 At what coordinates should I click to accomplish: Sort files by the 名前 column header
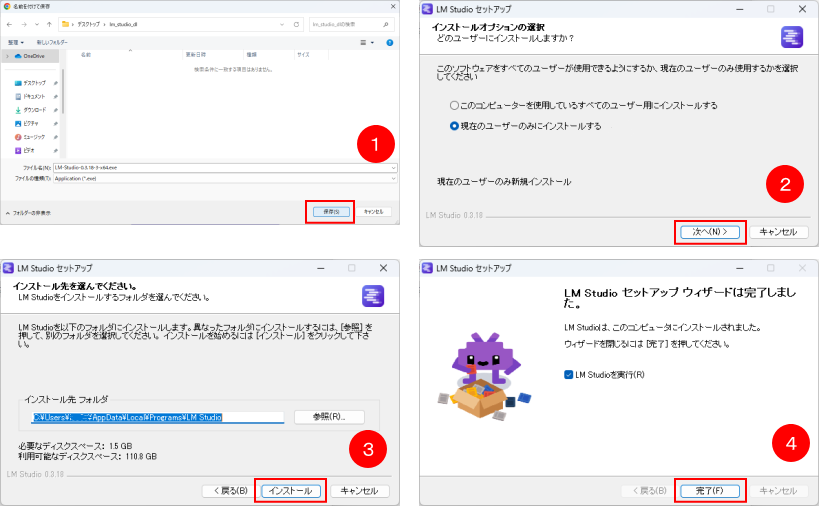pos(86,55)
